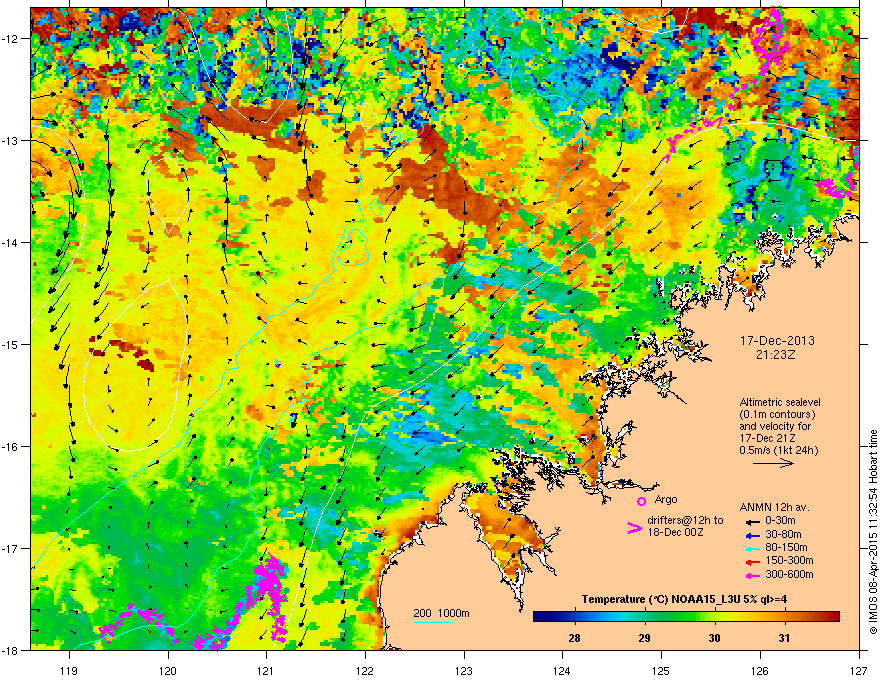Click the longitude axis label 119
The height and width of the screenshot is (680, 880).
point(69,670)
